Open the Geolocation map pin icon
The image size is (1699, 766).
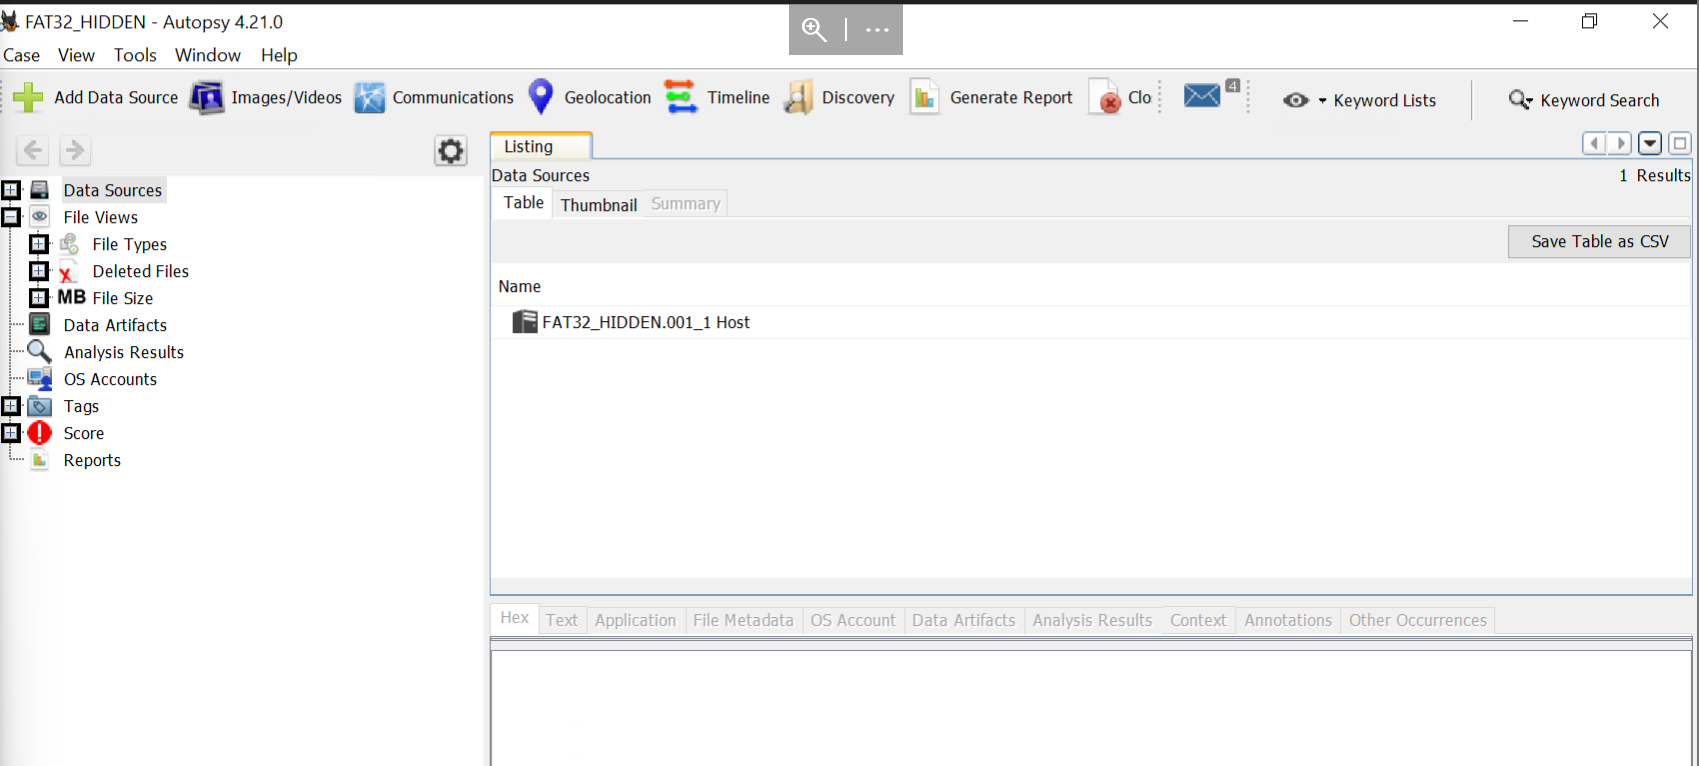click(541, 96)
